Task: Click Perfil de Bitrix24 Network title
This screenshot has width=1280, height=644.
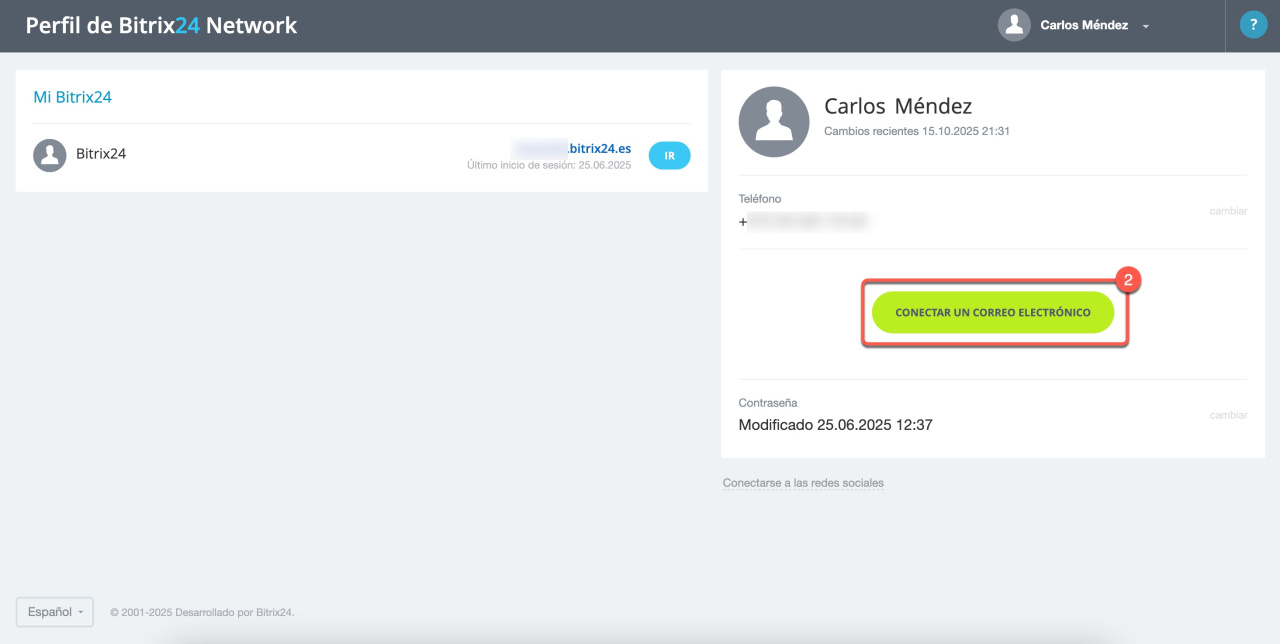Action: click(161, 25)
